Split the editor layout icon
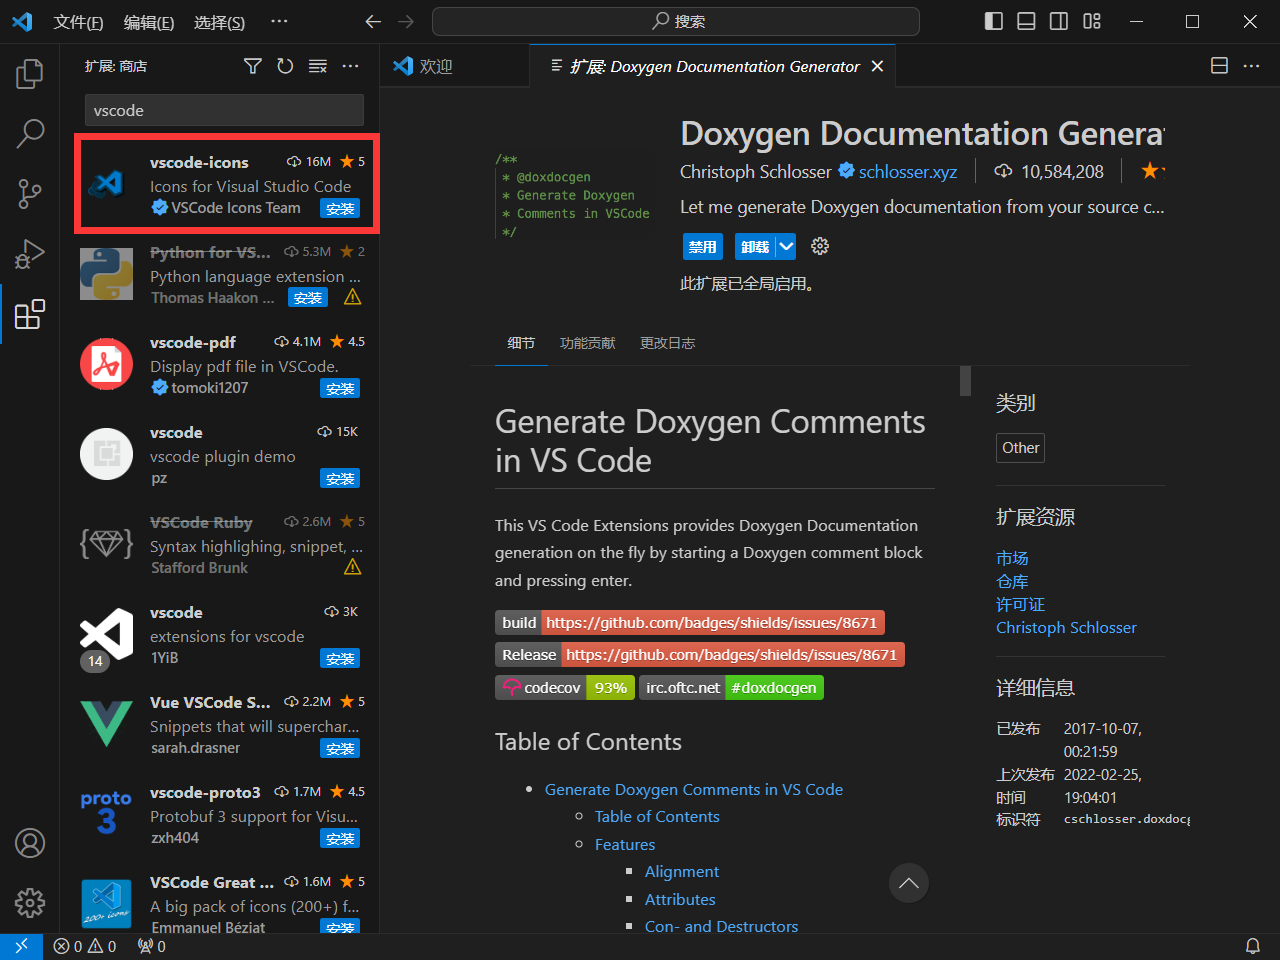Image resolution: width=1280 pixels, height=960 pixels. click(x=1219, y=66)
